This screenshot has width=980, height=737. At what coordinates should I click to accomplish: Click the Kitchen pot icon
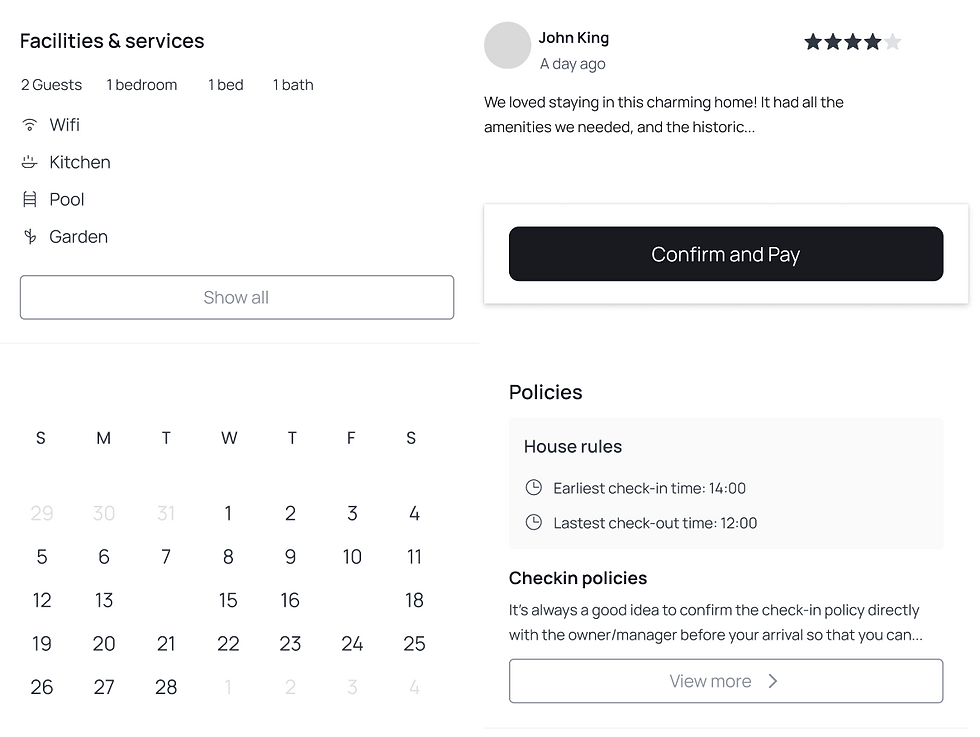30,162
